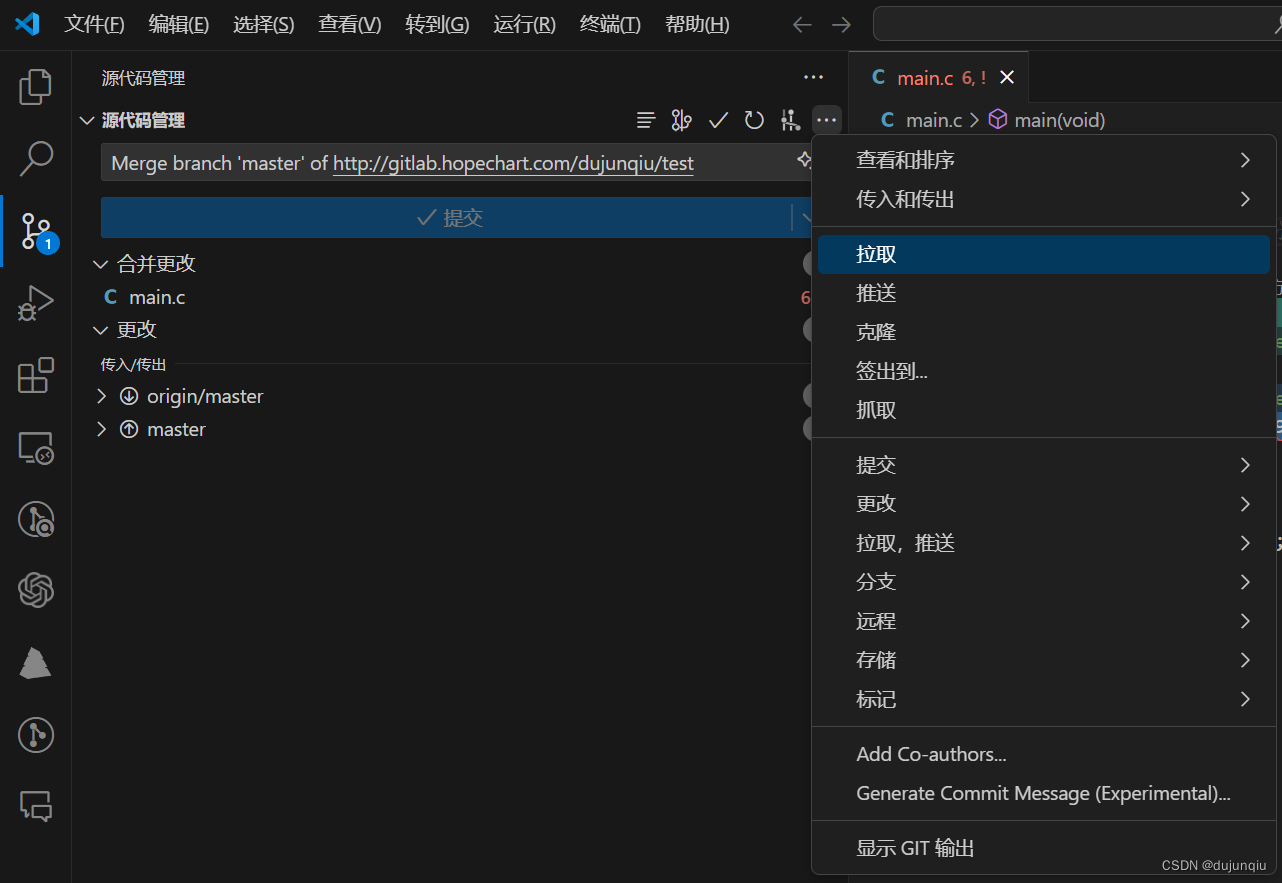Screen dimensions: 1282x883
Task: Open the 运行(R) menu
Action: click(x=524, y=25)
